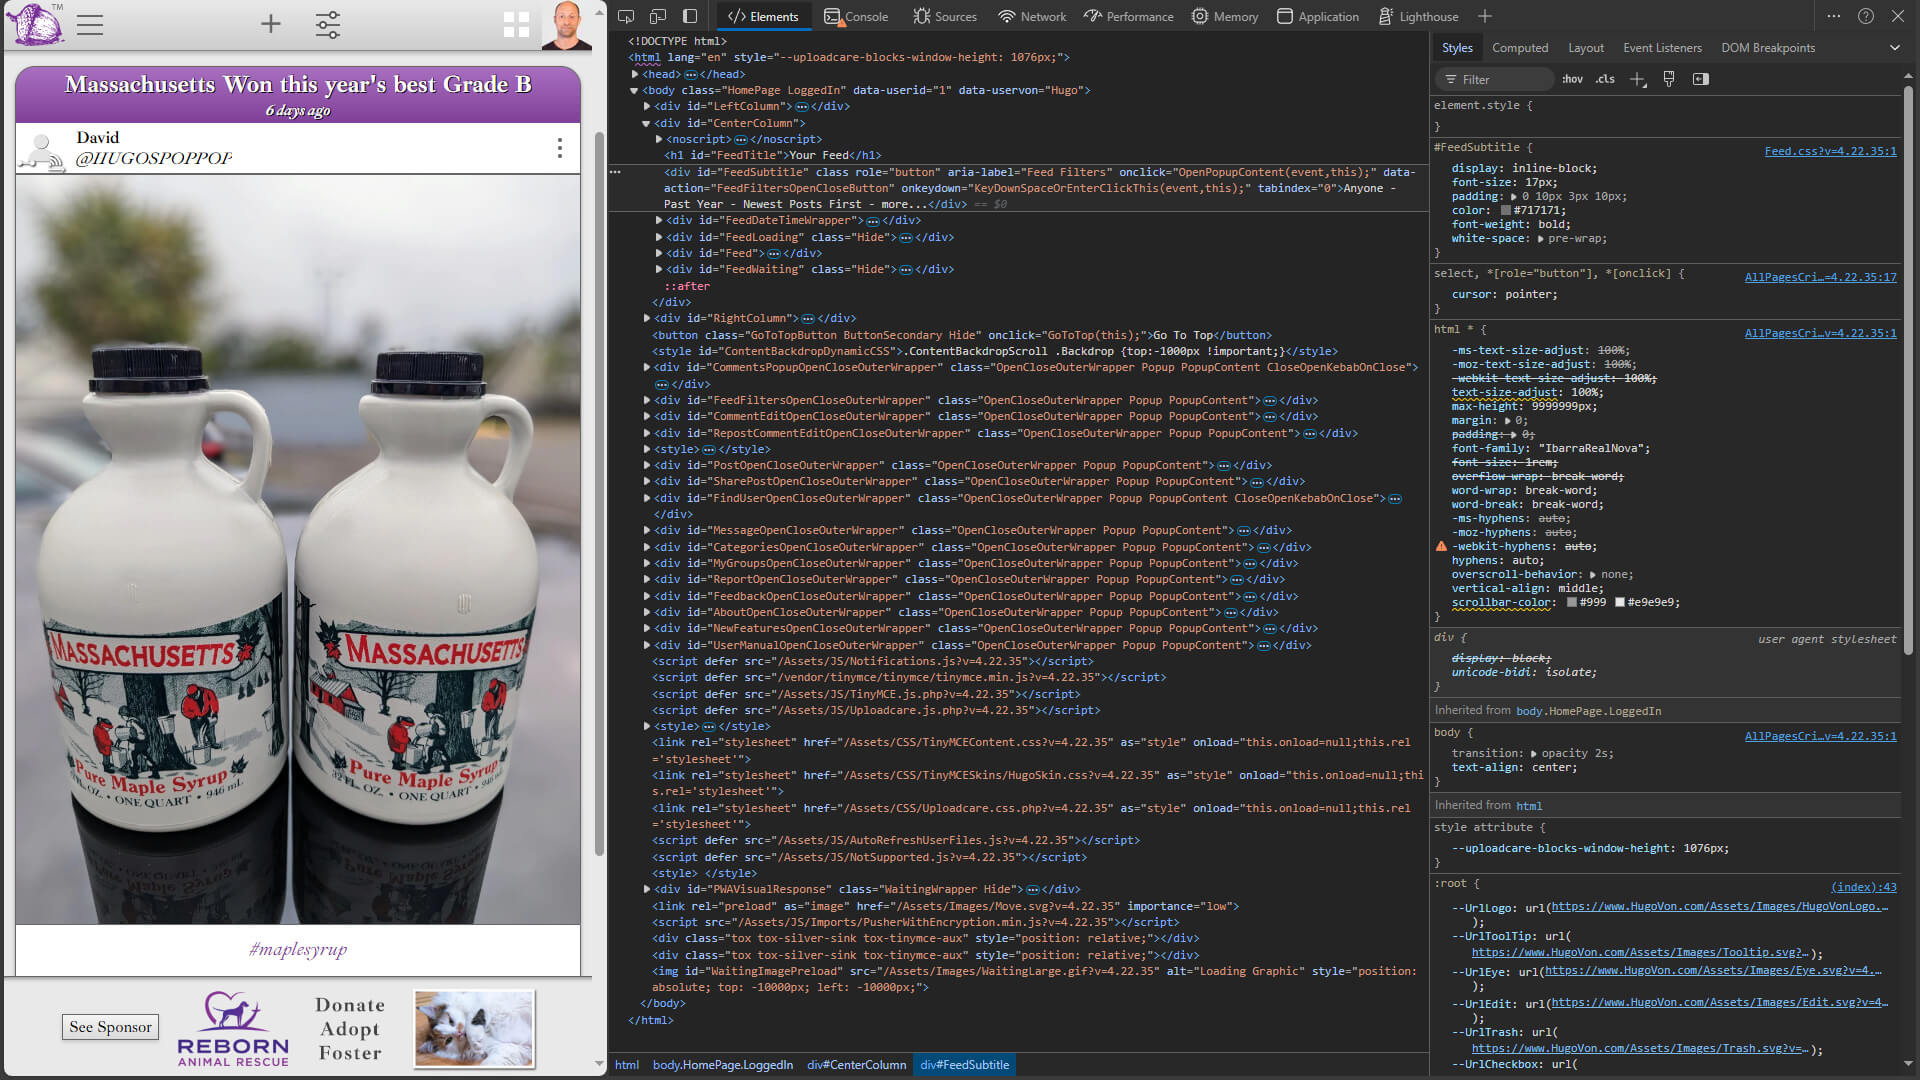1920x1080 pixels.
Task: Click the #e9e9e9 scrollbar-color swatch
Action: click(1620, 603)
